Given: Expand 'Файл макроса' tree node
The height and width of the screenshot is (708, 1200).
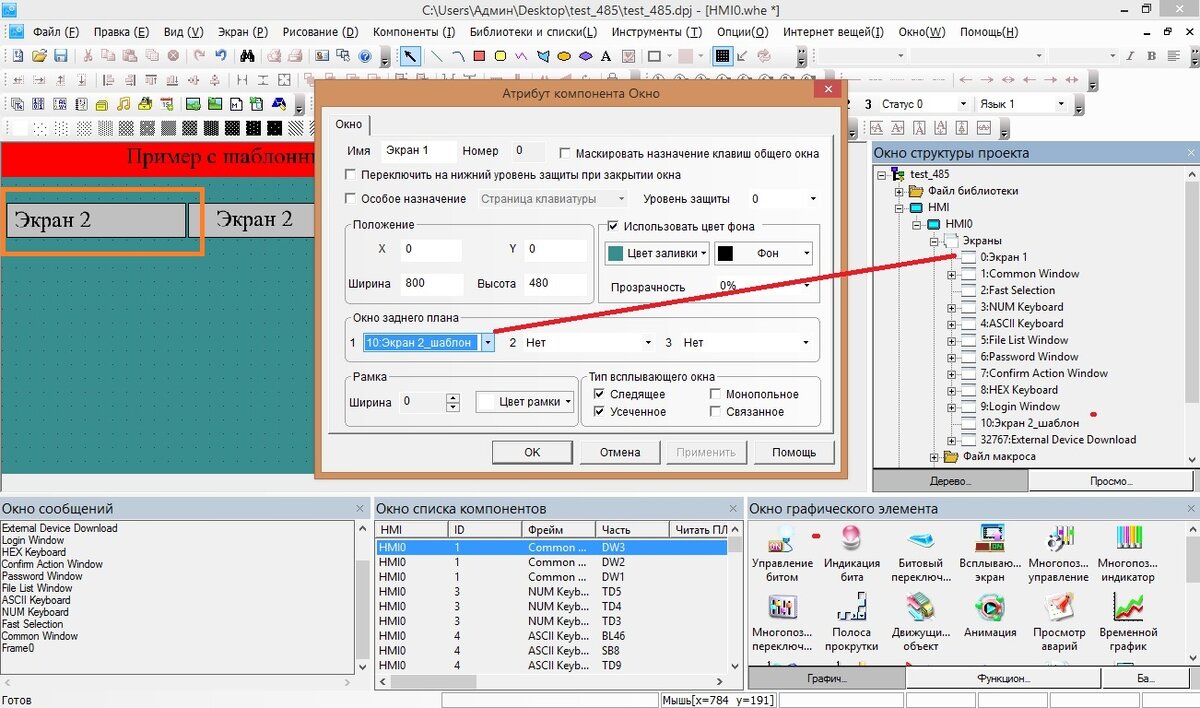Looking at the screenshot, I should [935, 457].
